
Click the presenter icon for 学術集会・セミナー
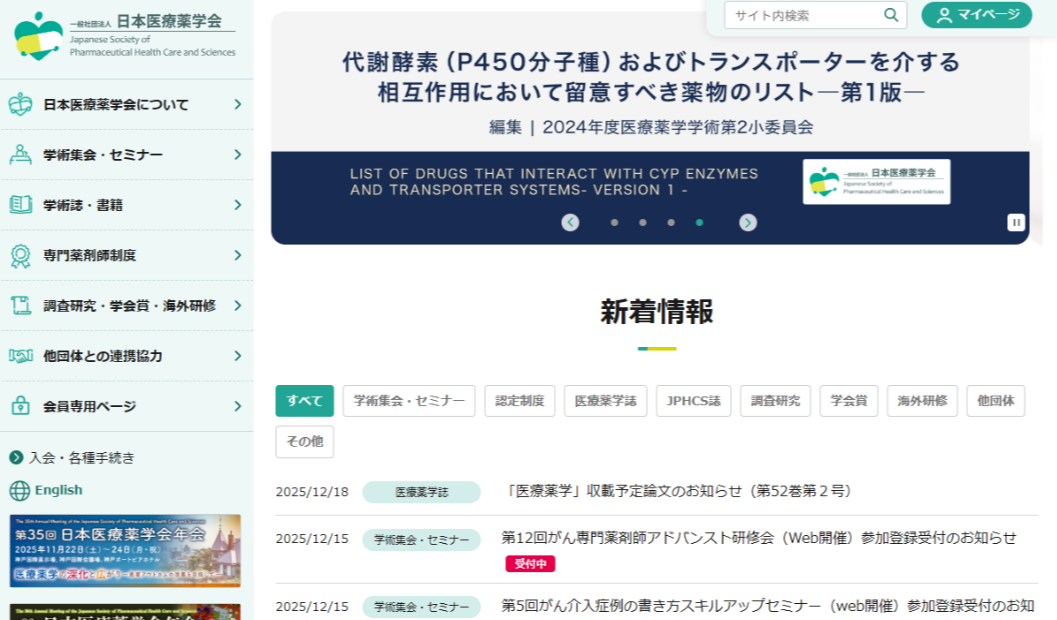click(20, 155)
